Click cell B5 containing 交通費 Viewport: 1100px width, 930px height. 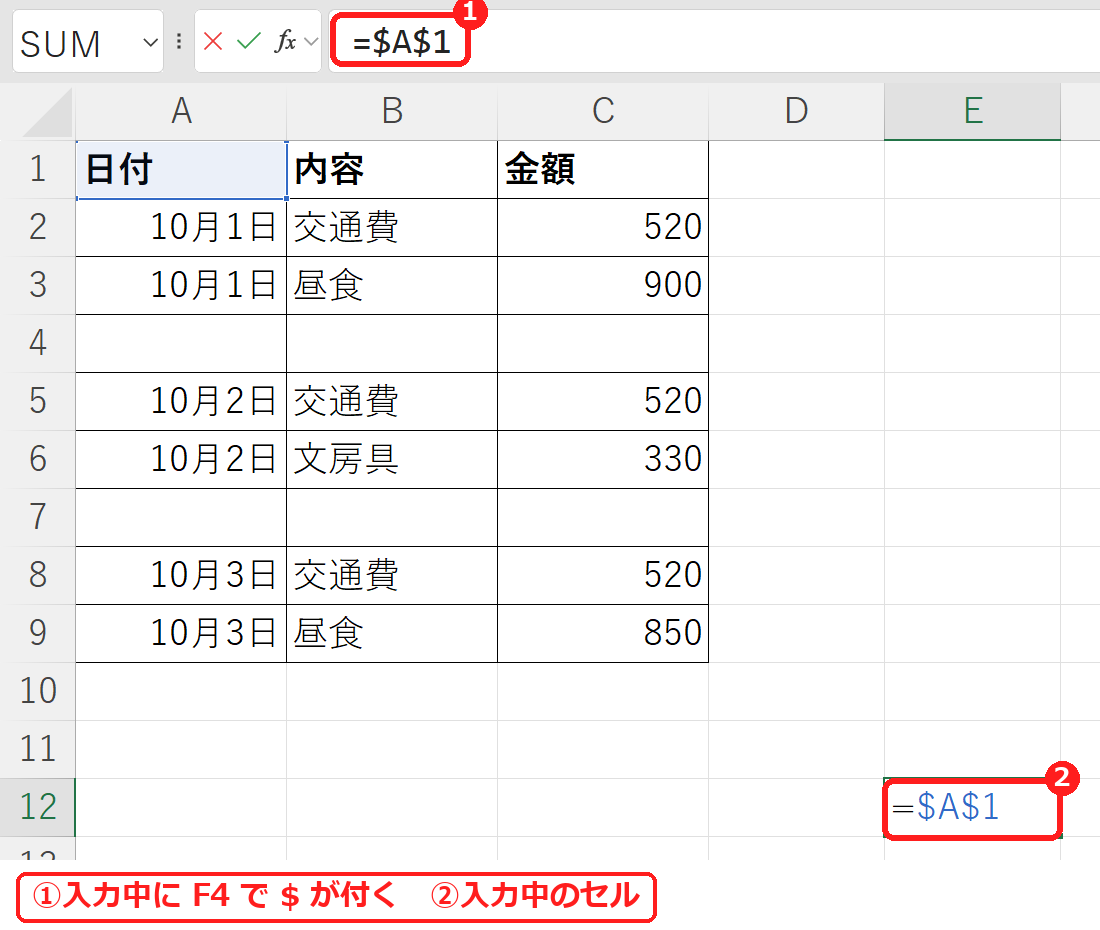[392, 401]
